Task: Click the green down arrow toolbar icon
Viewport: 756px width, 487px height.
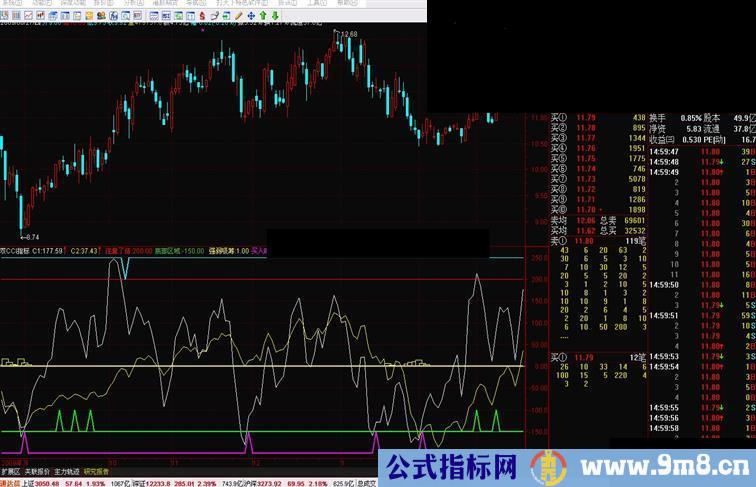Action: tap(275, 16)
